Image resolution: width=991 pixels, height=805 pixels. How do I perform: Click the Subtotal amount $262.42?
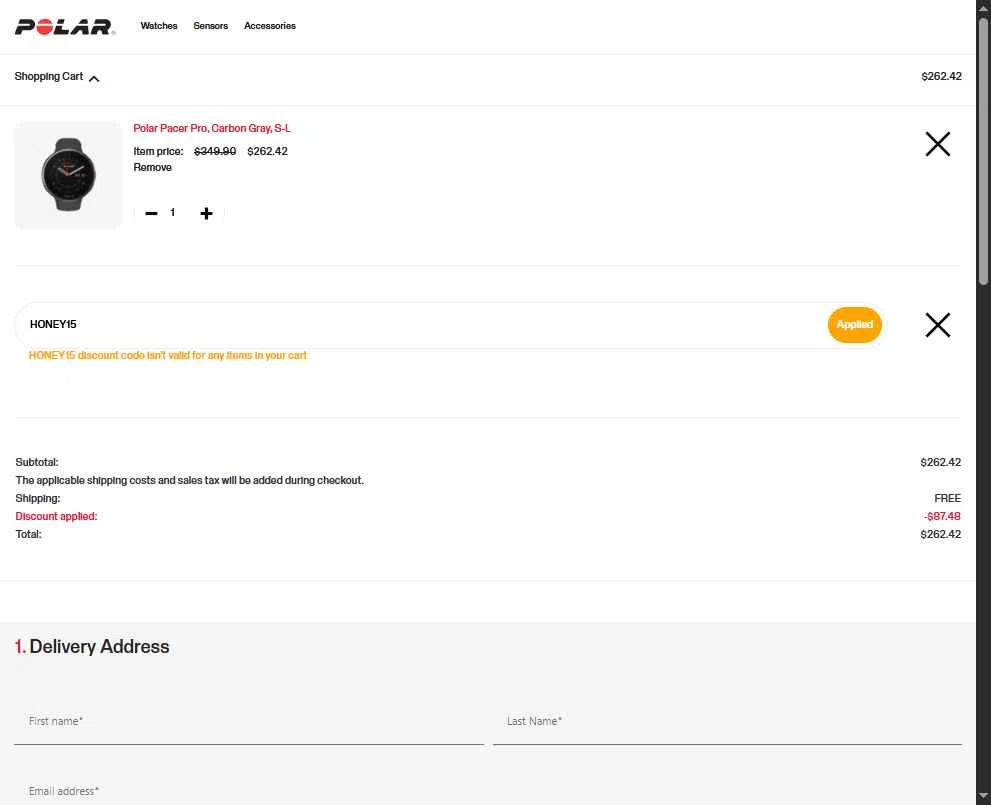pos(940,463)
